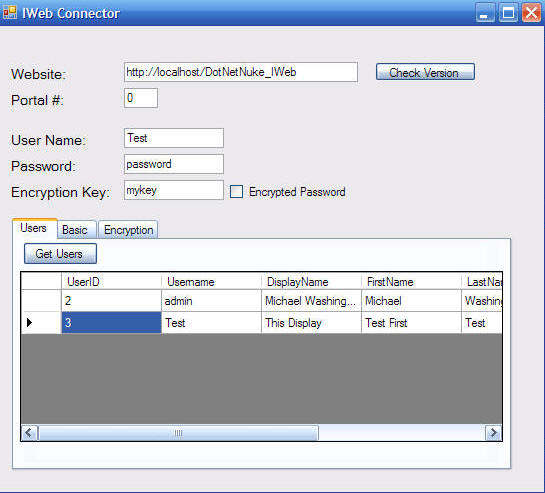Click the 'Michael Washing...' display name cell
Screen dimensions: 545x493
point(311,301)
